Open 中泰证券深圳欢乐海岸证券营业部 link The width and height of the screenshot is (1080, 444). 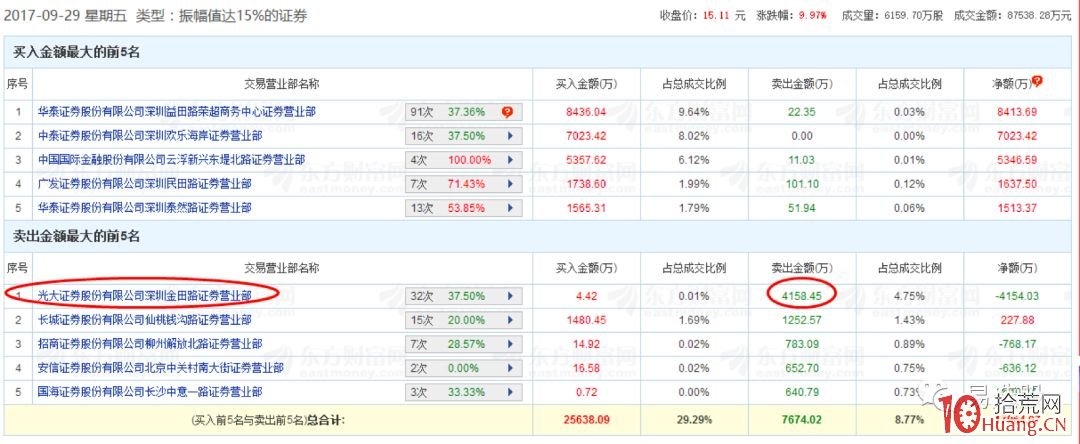150,136
